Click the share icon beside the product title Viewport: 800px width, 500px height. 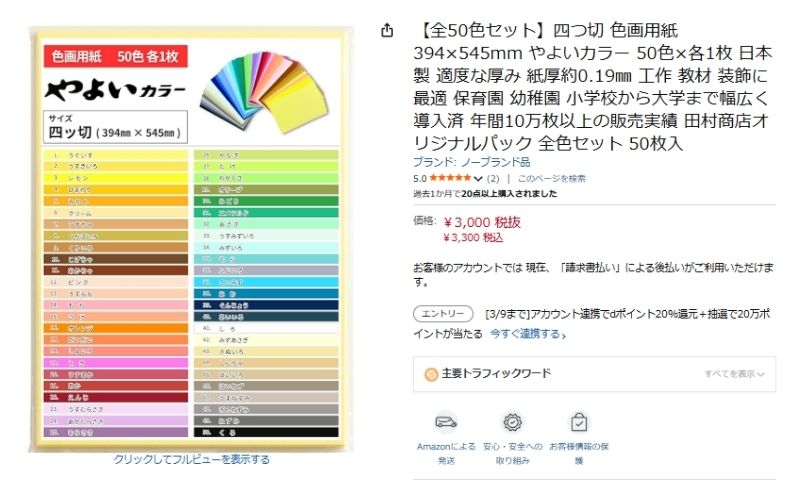coord(388,31)
